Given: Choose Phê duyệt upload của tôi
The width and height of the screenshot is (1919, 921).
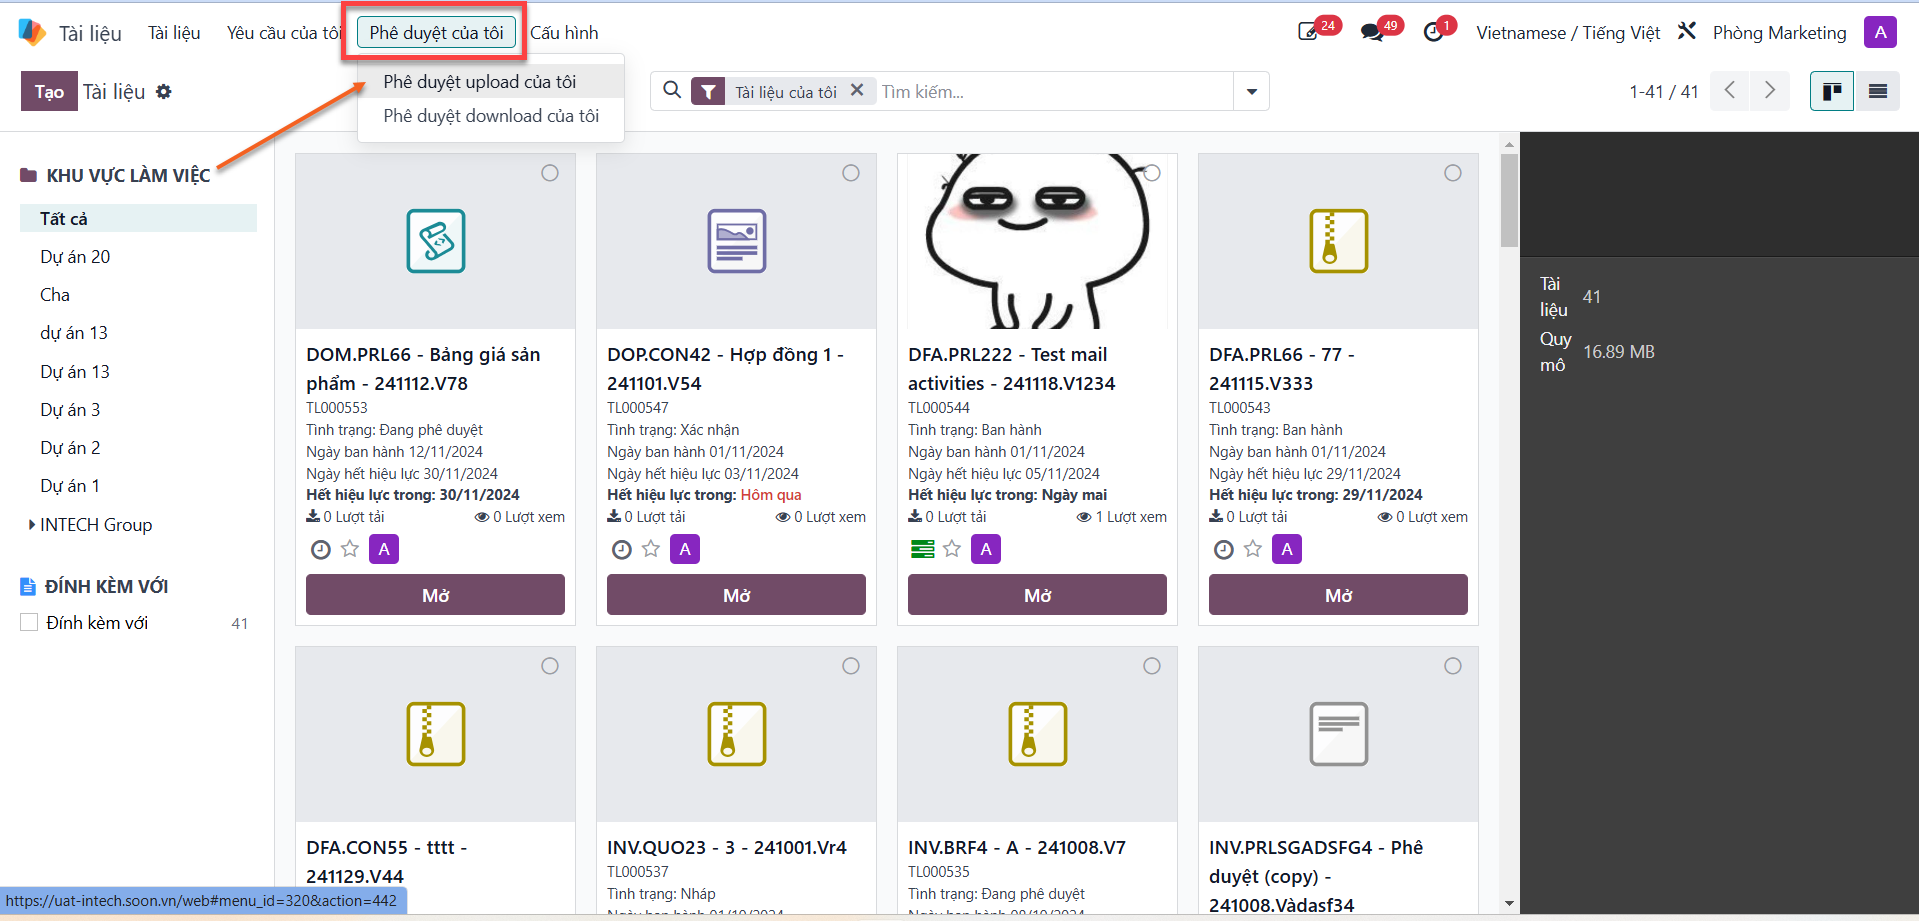Looking at the screenshot, I should [x=491, y=81].
